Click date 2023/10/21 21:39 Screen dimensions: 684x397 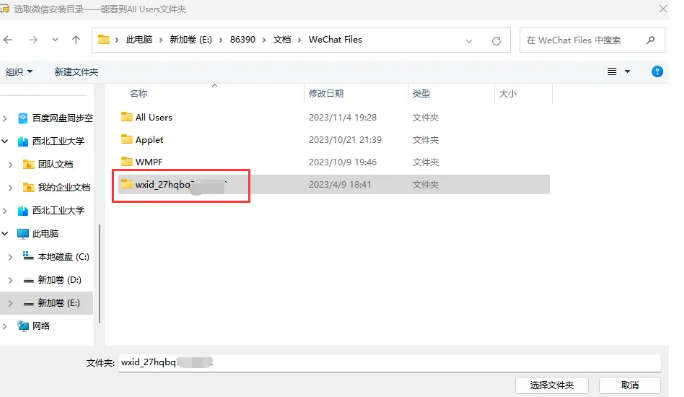pyautogui.click(x=345, y=140)
